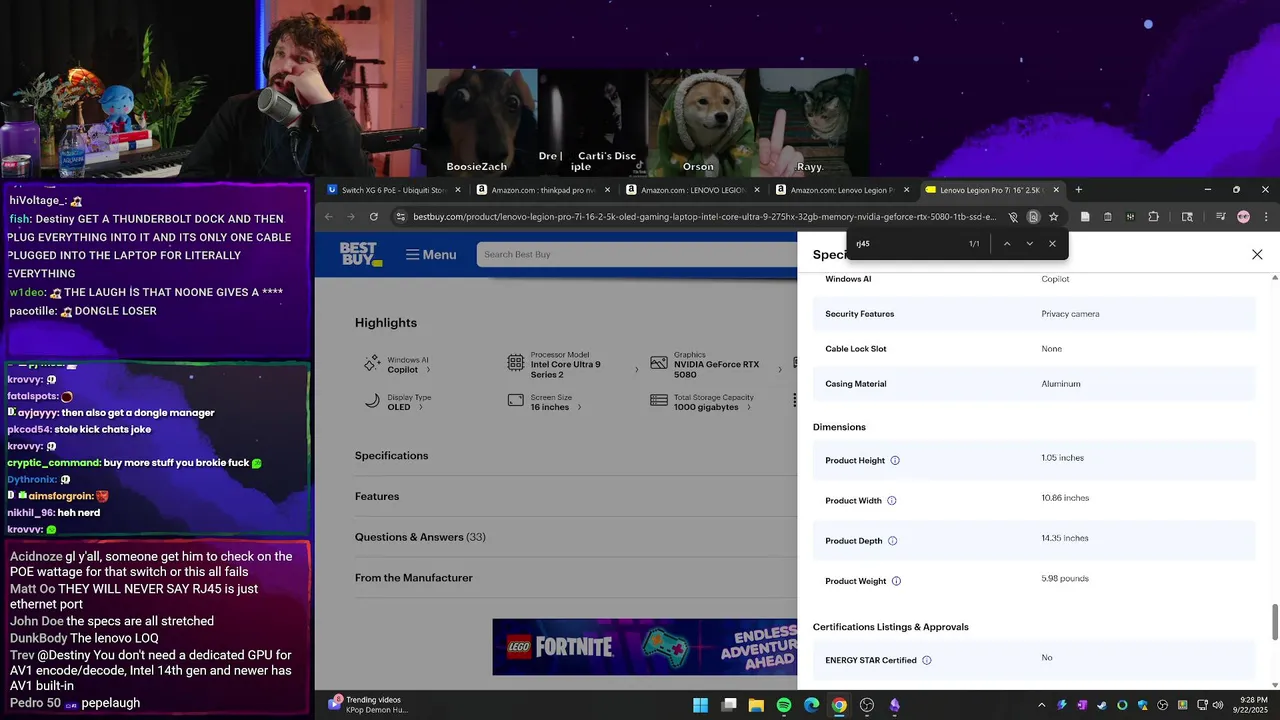The height and width of the screenshot is (720, 1280).
Task: Bookmark this page with the star icon
Action: pyautogui.click(x=1053, y=217)
